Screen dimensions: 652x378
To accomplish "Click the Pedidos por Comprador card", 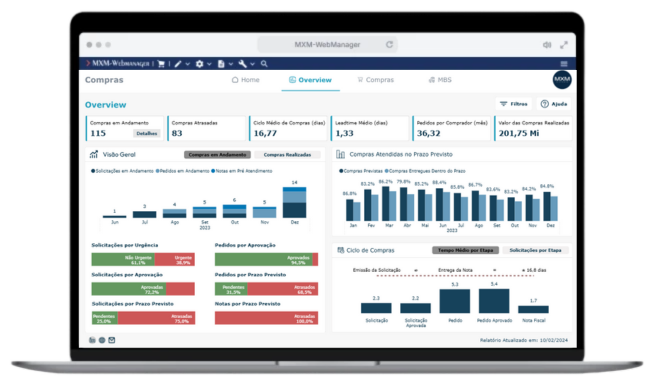I will (452, 128).
